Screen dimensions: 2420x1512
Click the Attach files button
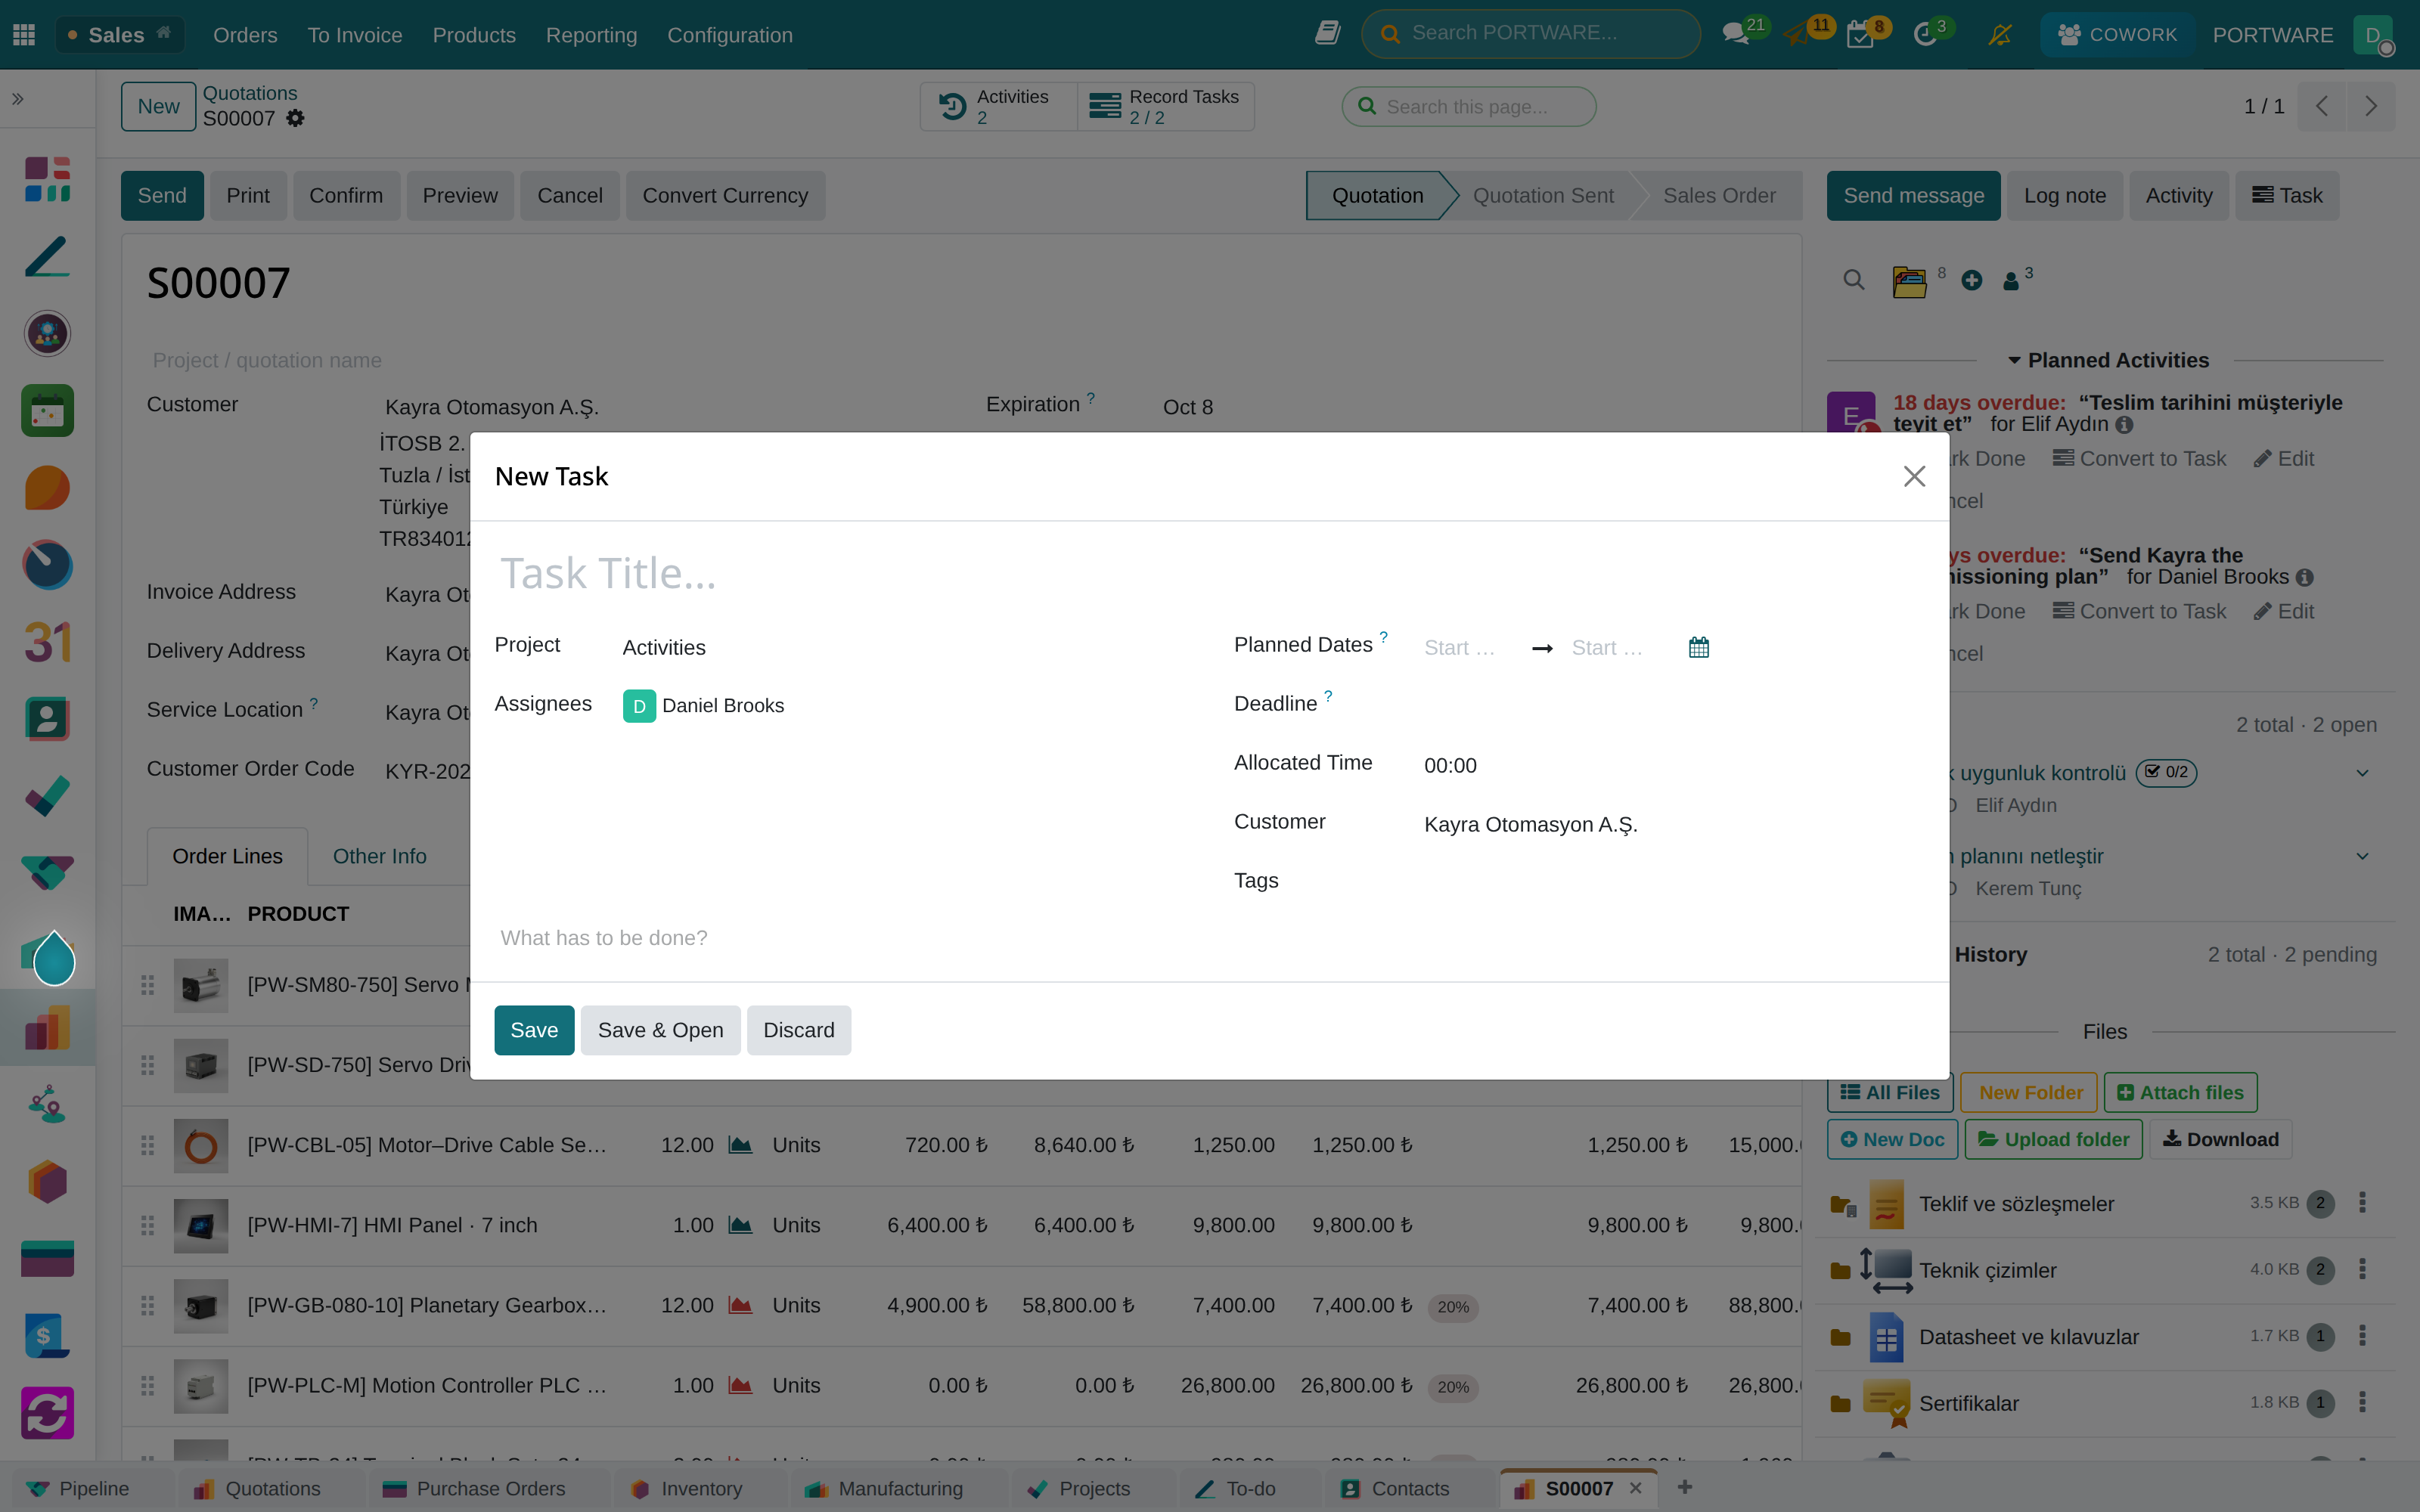coord(2180,1092)
